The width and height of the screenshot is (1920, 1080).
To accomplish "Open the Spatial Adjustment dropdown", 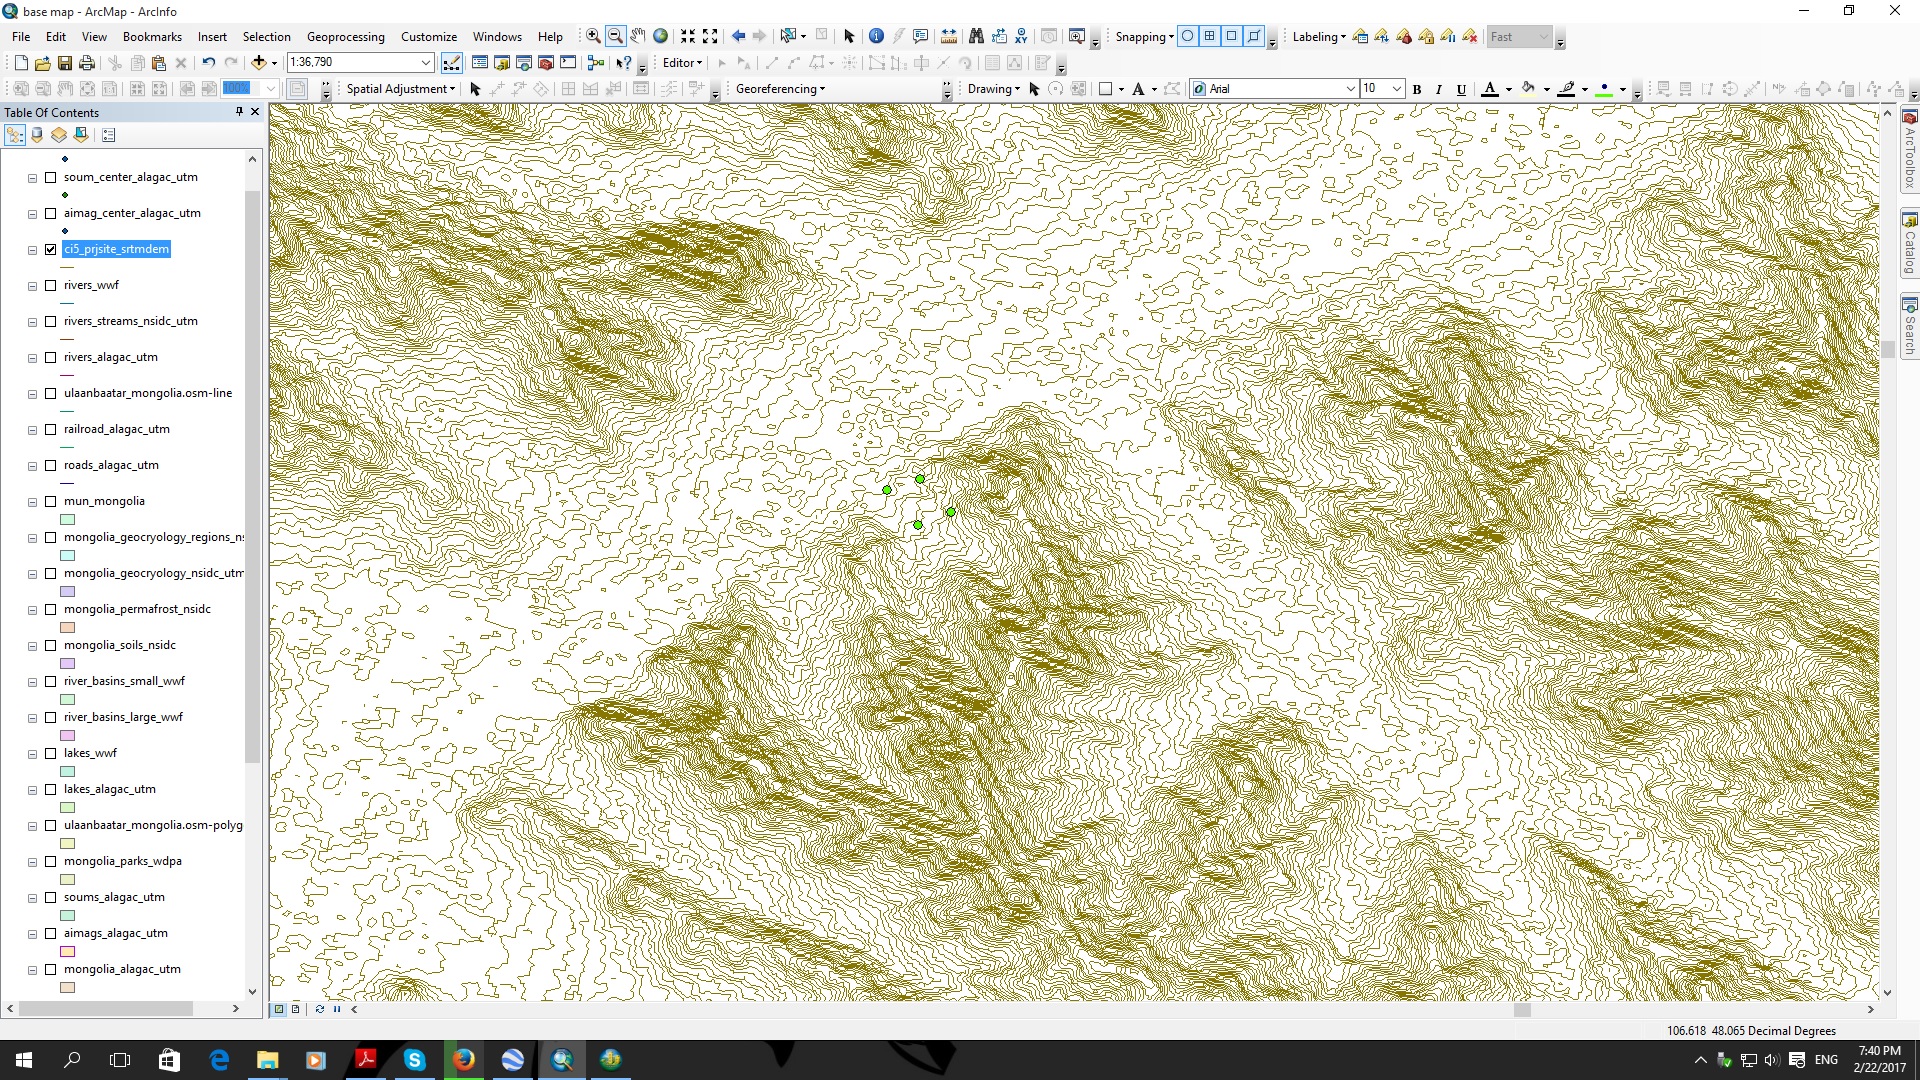I will point(400,89).
